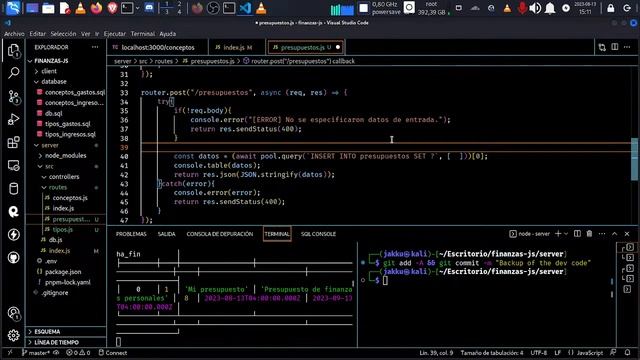Open Source Control view
The width and height of the screenshot is (640, 360).
(x=13, y=97)
